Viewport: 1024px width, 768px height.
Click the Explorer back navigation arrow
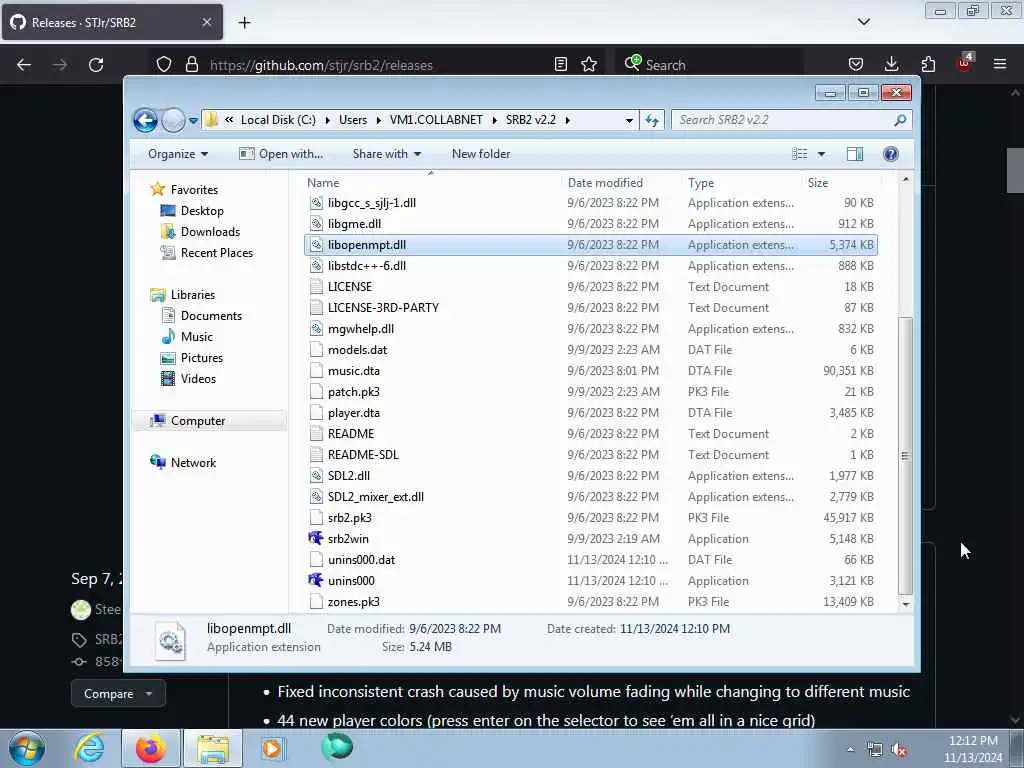click(145, 120)
